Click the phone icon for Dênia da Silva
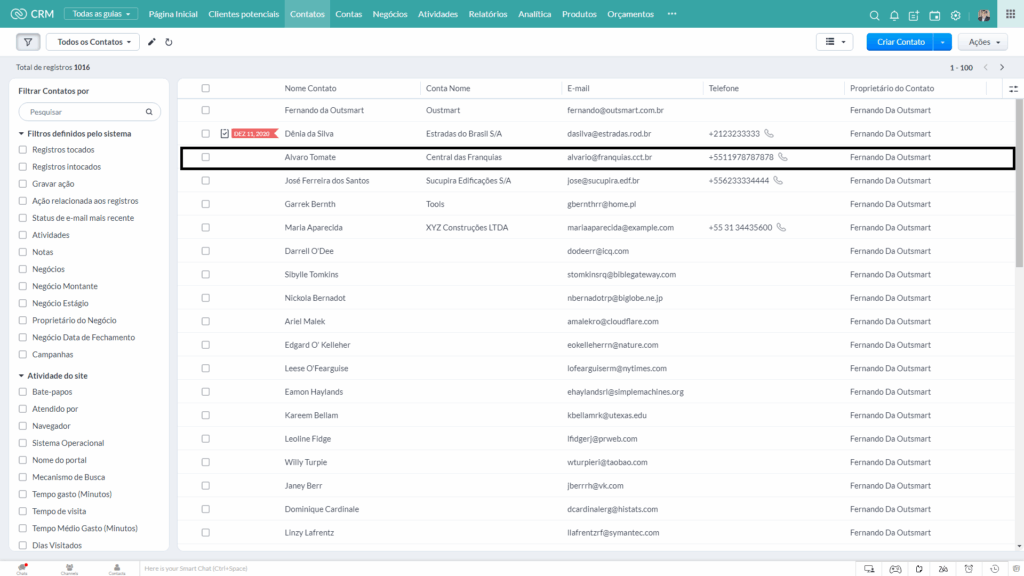Image resolution: width=1024 pixels, height=576 pixels. tap(769, 133)
